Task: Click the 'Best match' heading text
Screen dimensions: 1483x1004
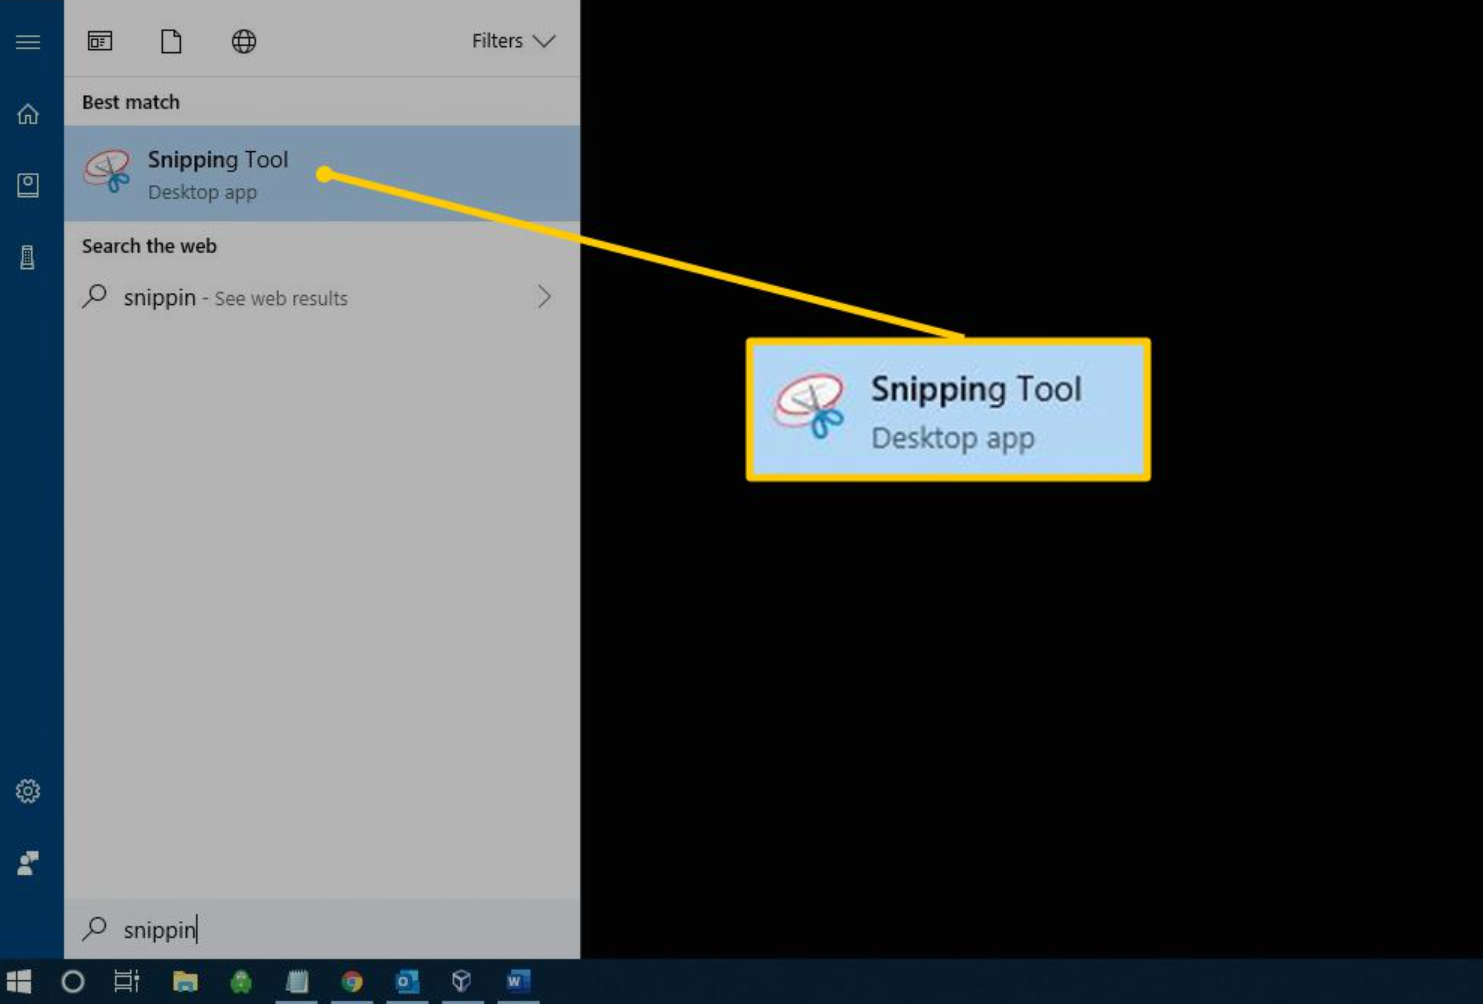Action: point(131,102)
